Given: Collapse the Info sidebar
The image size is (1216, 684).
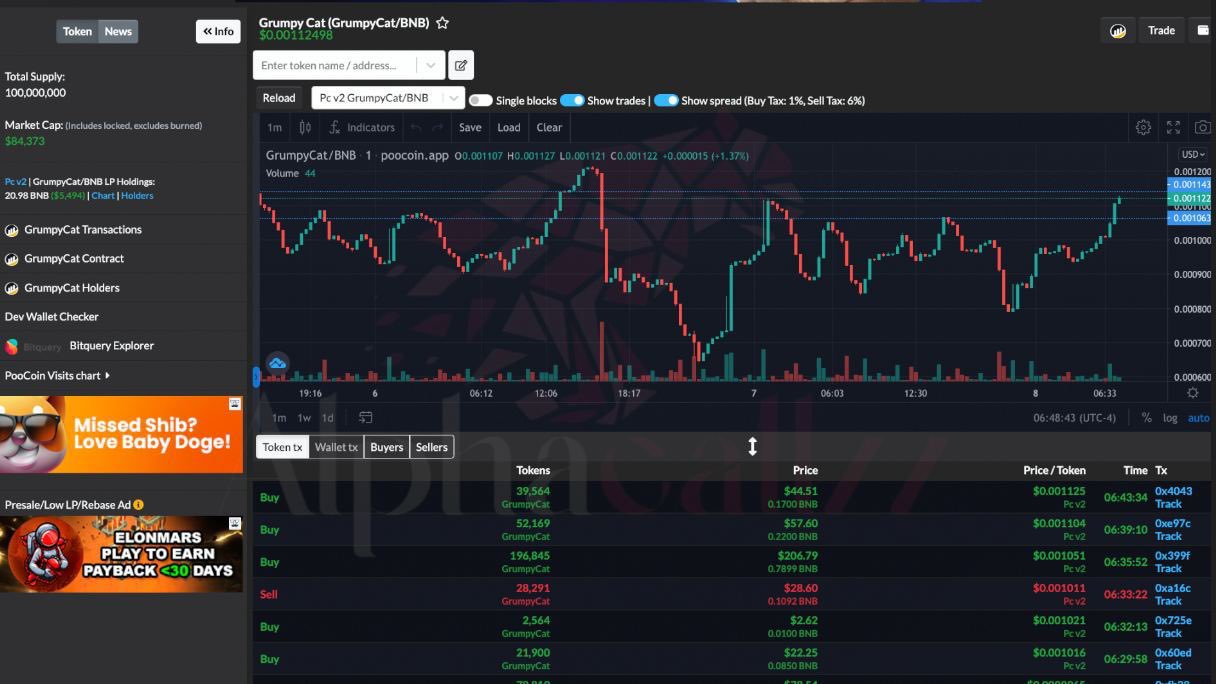Looking at the screenshot, I should pyautogui.click(x=218, y=31).
